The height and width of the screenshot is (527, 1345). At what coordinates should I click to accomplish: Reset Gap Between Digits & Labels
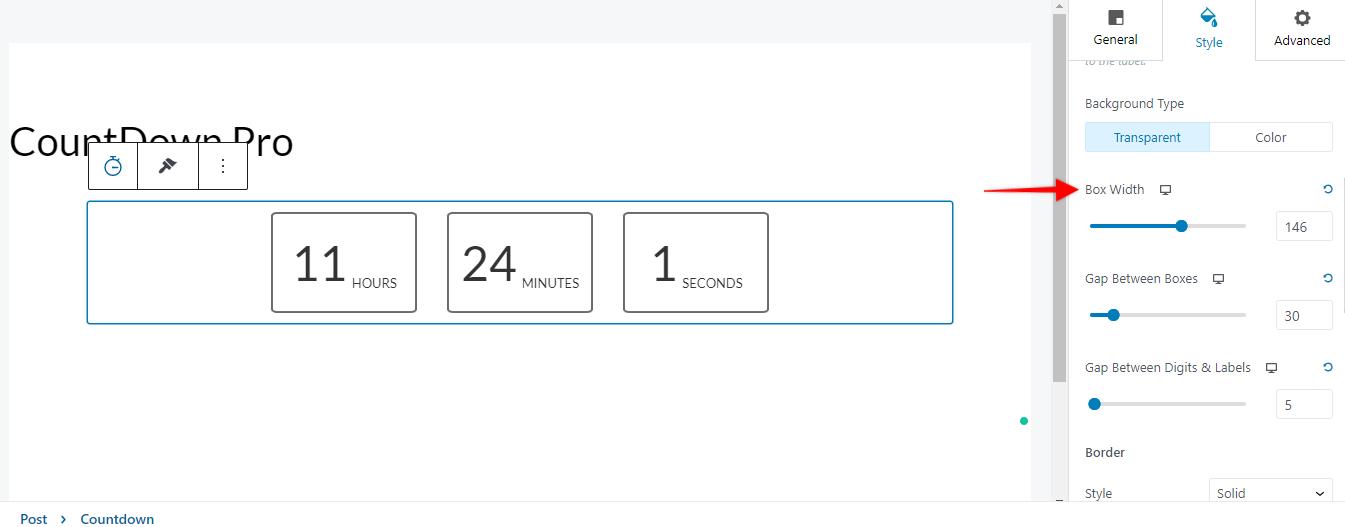[x=1327, y=367]
